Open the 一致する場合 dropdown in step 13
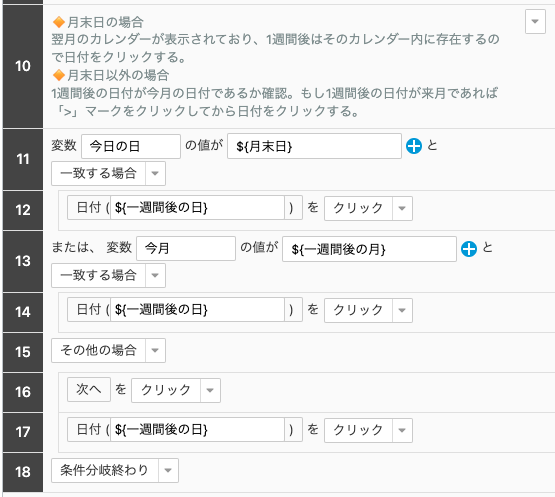This screenshot has width=555, height=497. [x=155, y=275]
